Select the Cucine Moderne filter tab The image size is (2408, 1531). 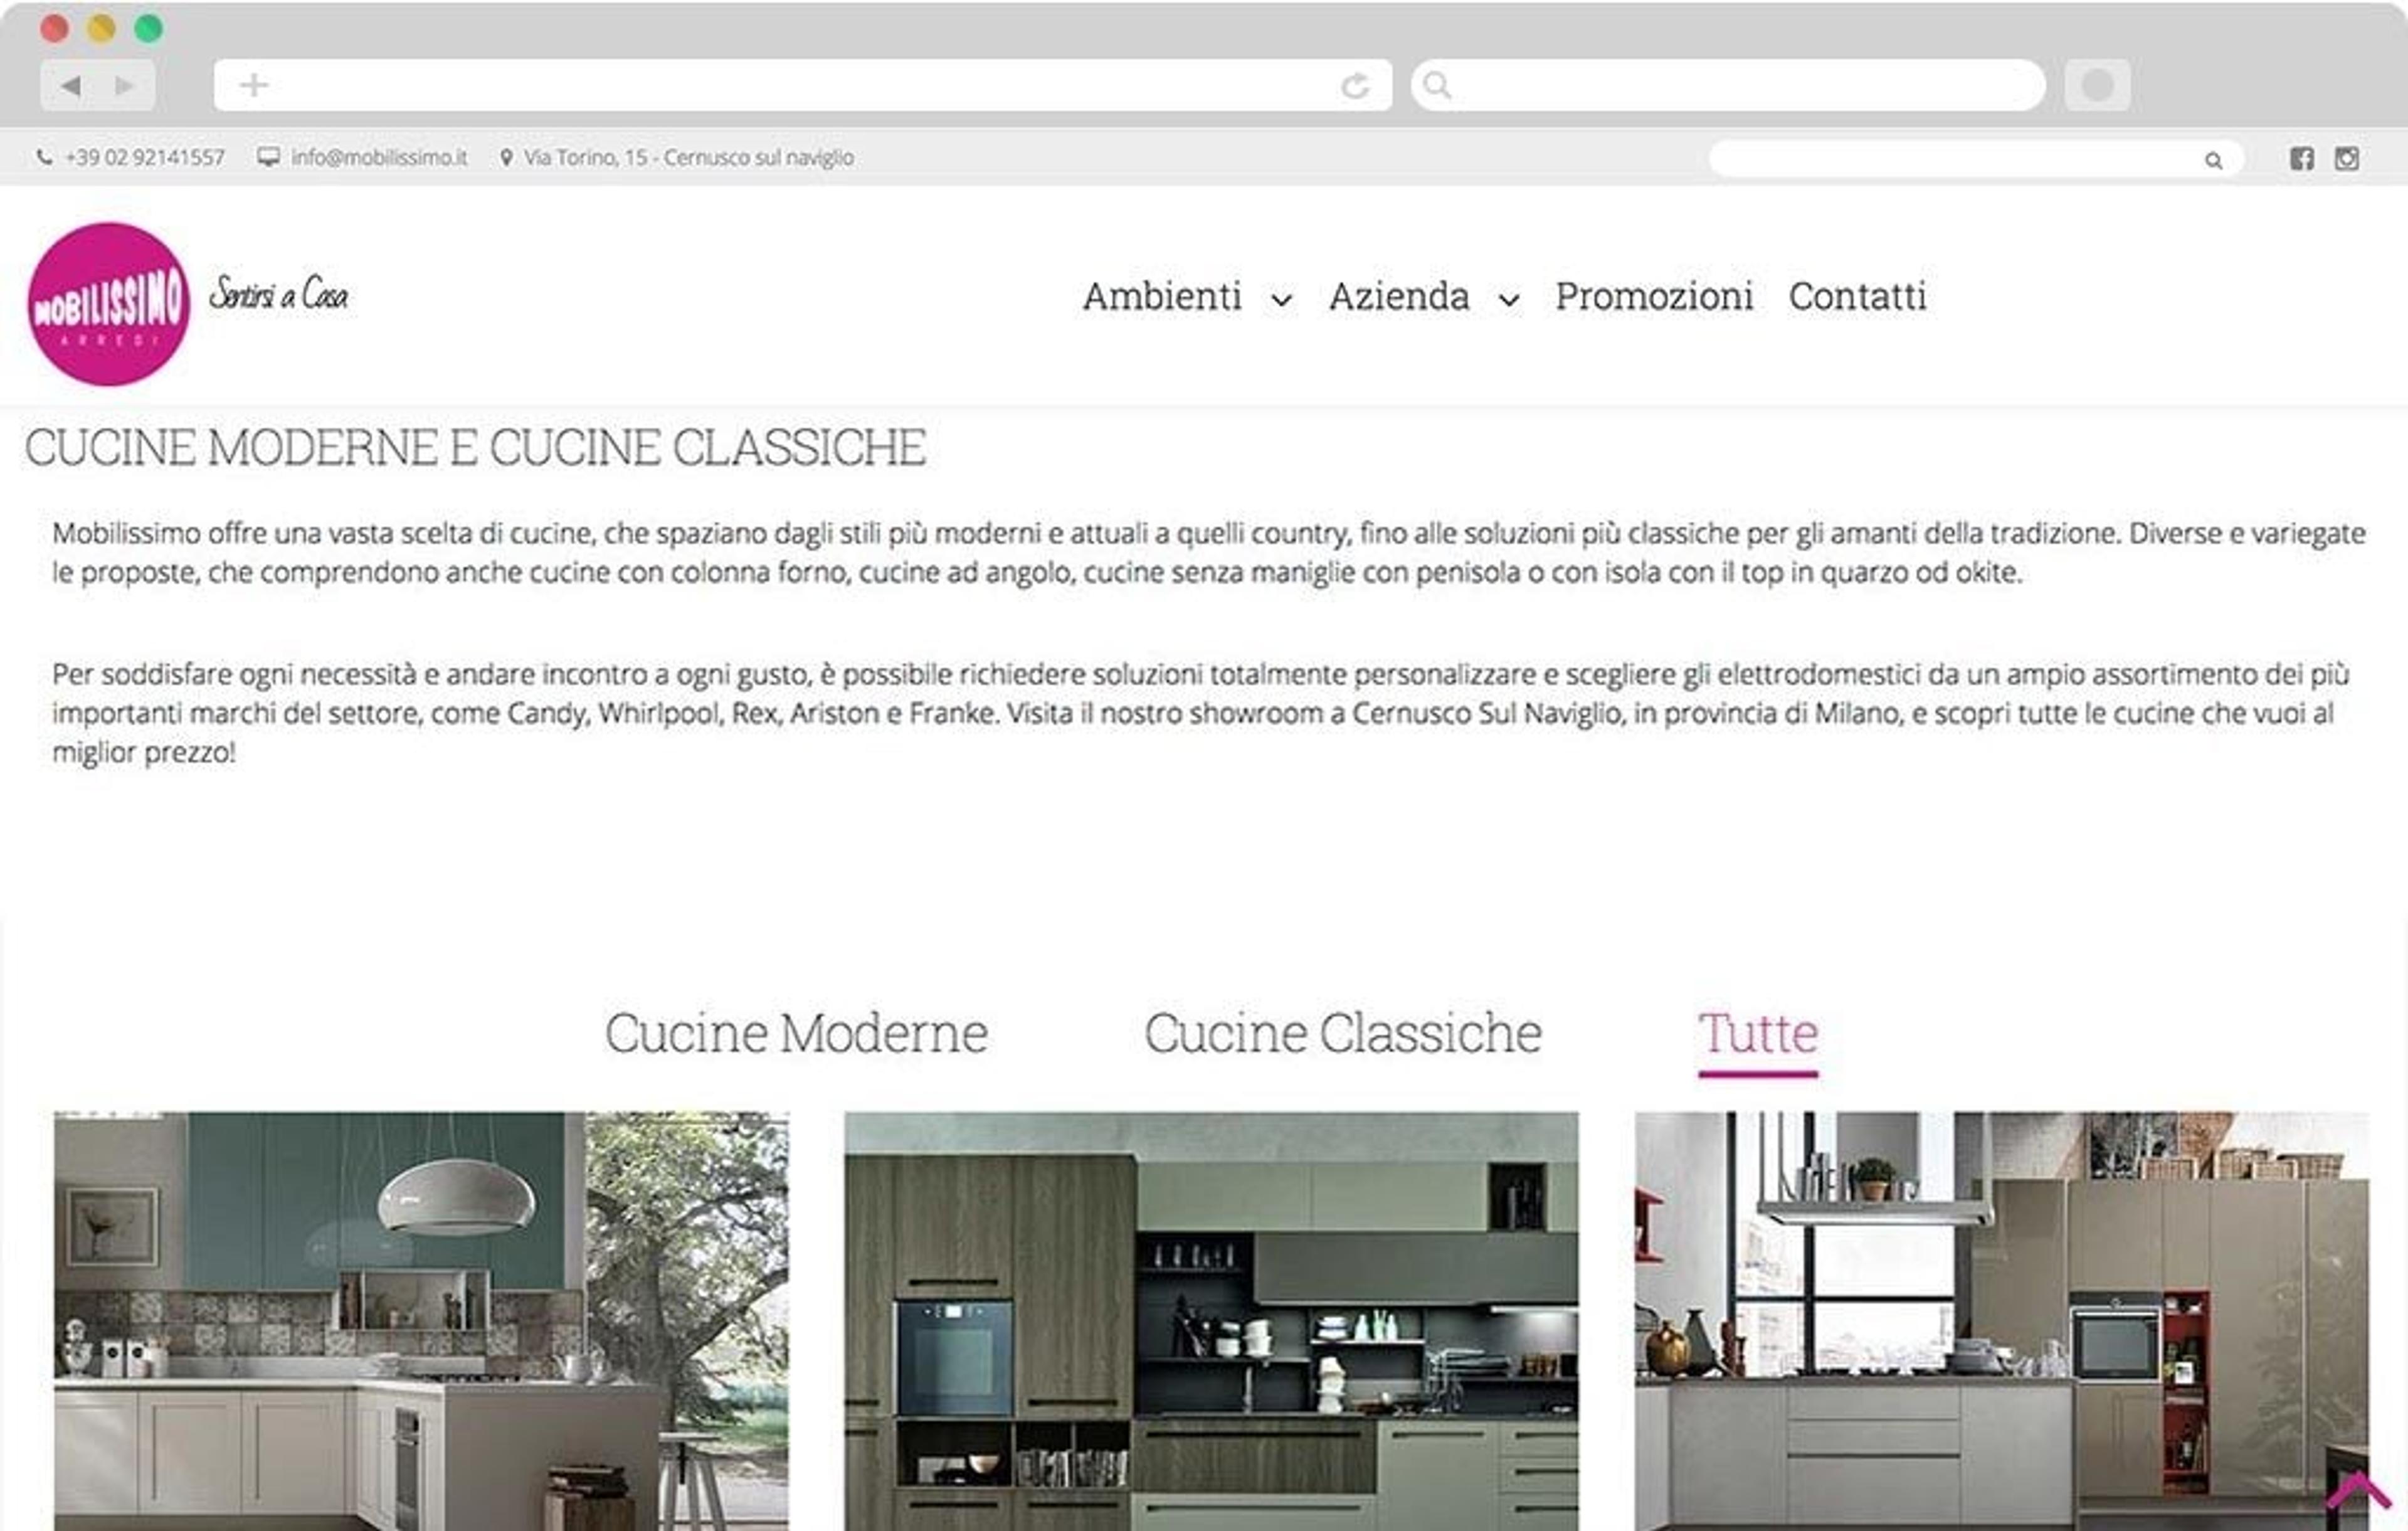click(796, 1033)
